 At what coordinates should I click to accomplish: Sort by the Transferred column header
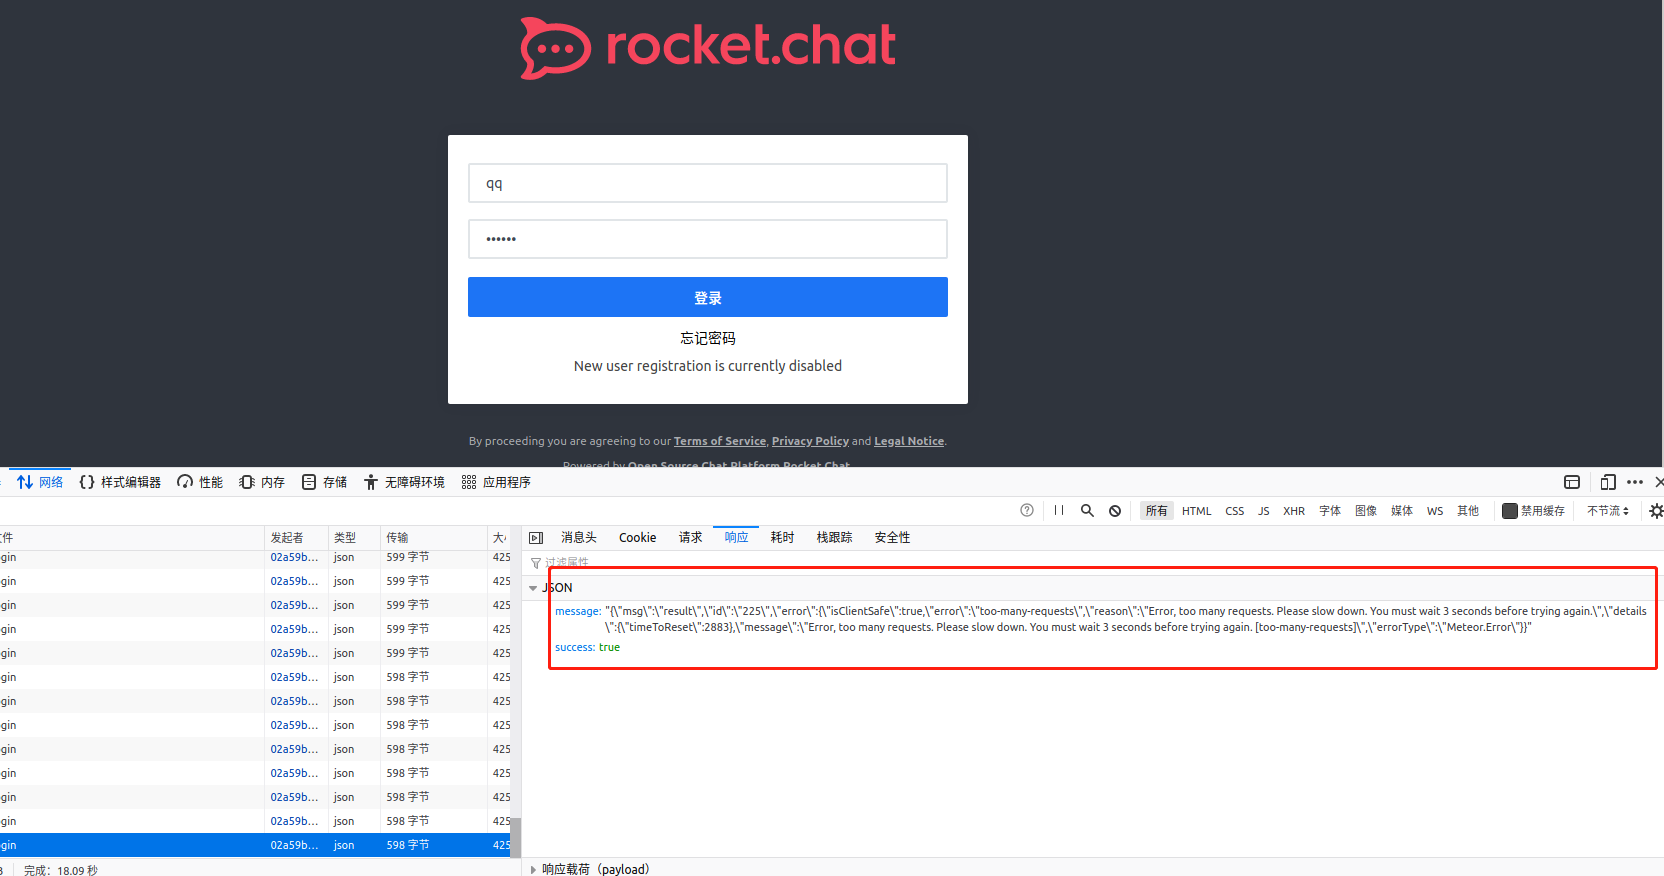pyautogui.click(x=433, y=538)
